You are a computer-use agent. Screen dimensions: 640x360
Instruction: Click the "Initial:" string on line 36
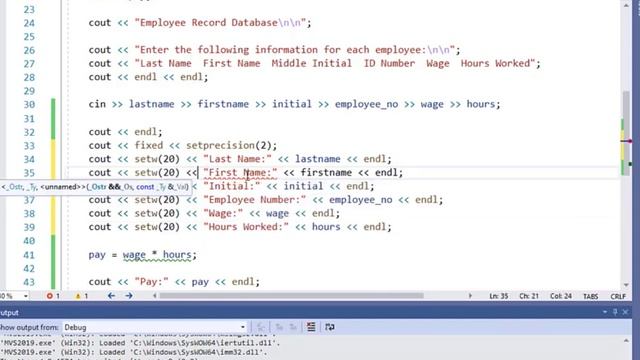point(232,186)
